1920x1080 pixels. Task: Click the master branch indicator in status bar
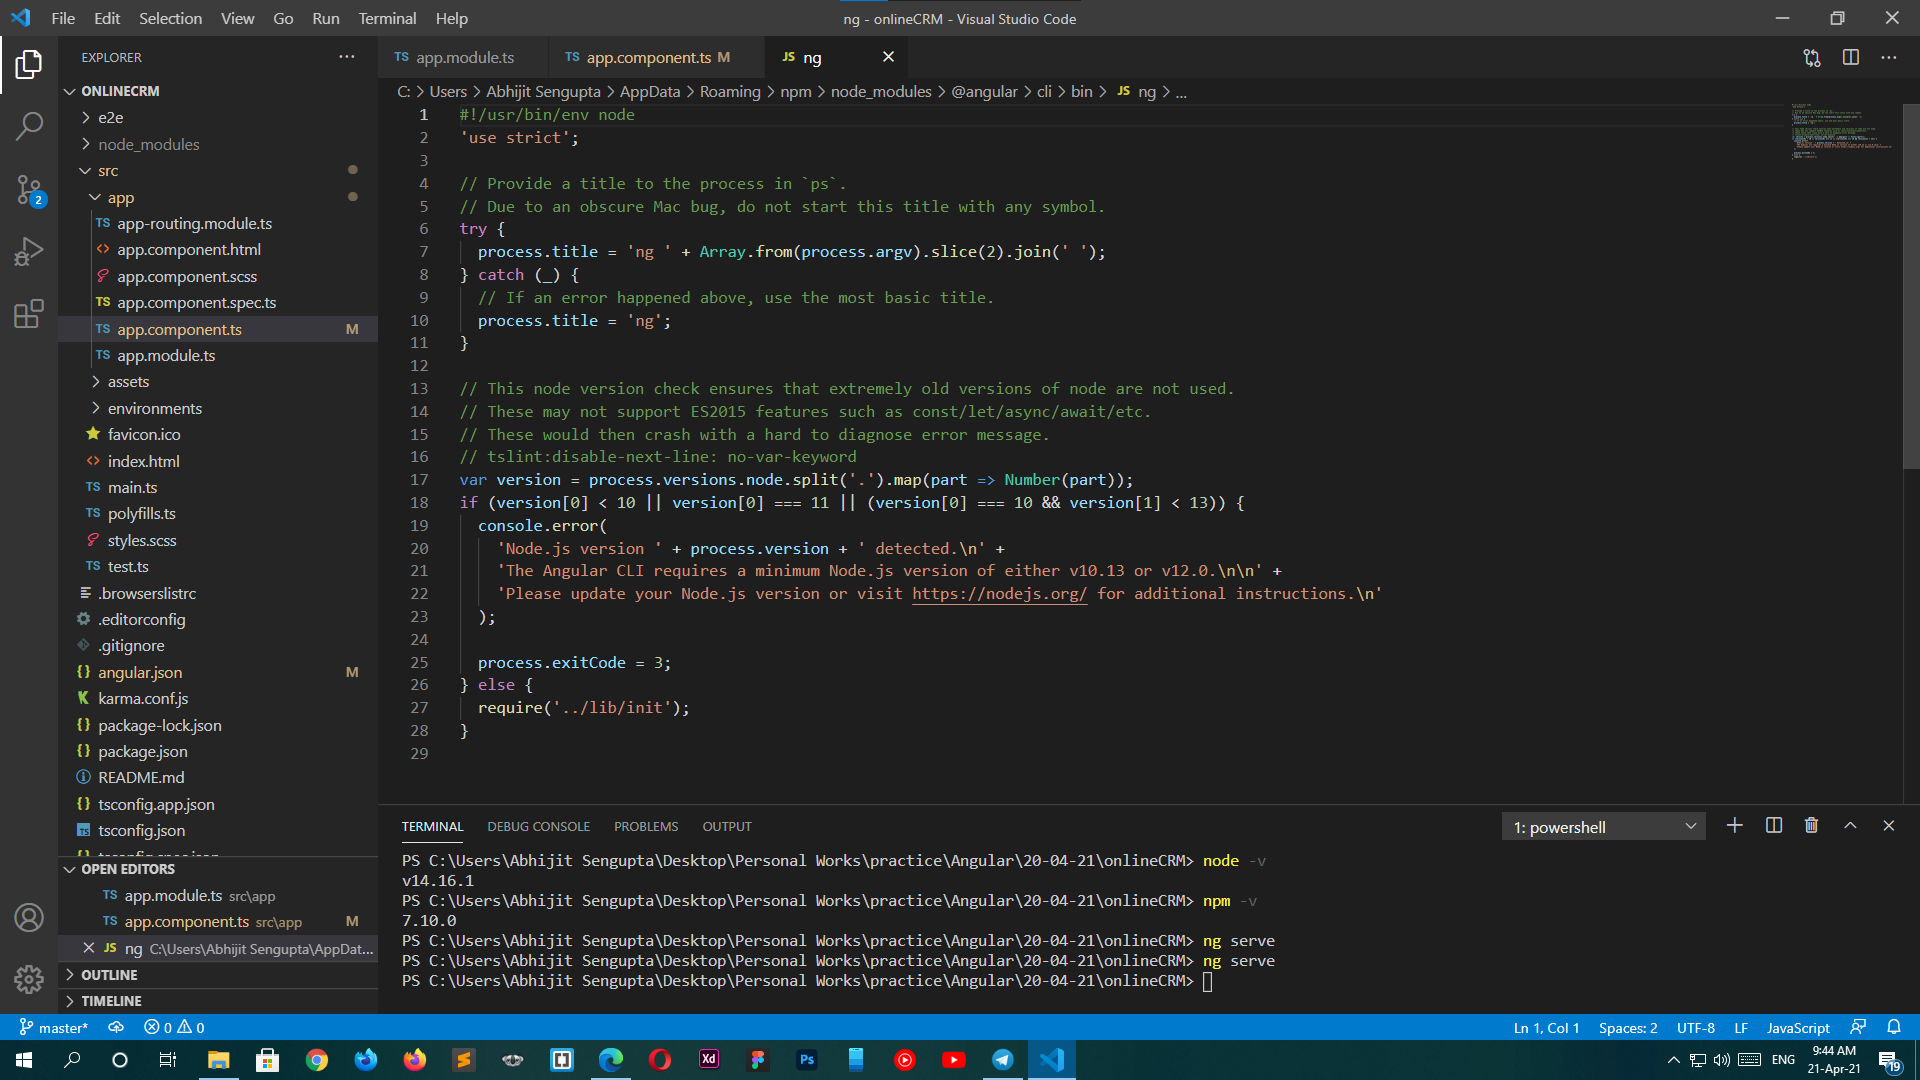[x=54, y=1027]
